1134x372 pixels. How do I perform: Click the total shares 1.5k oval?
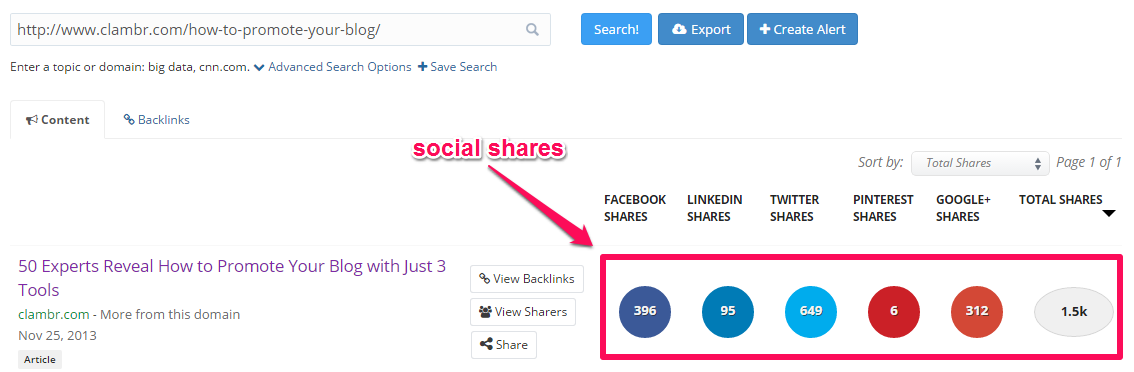click(1075, 311)
